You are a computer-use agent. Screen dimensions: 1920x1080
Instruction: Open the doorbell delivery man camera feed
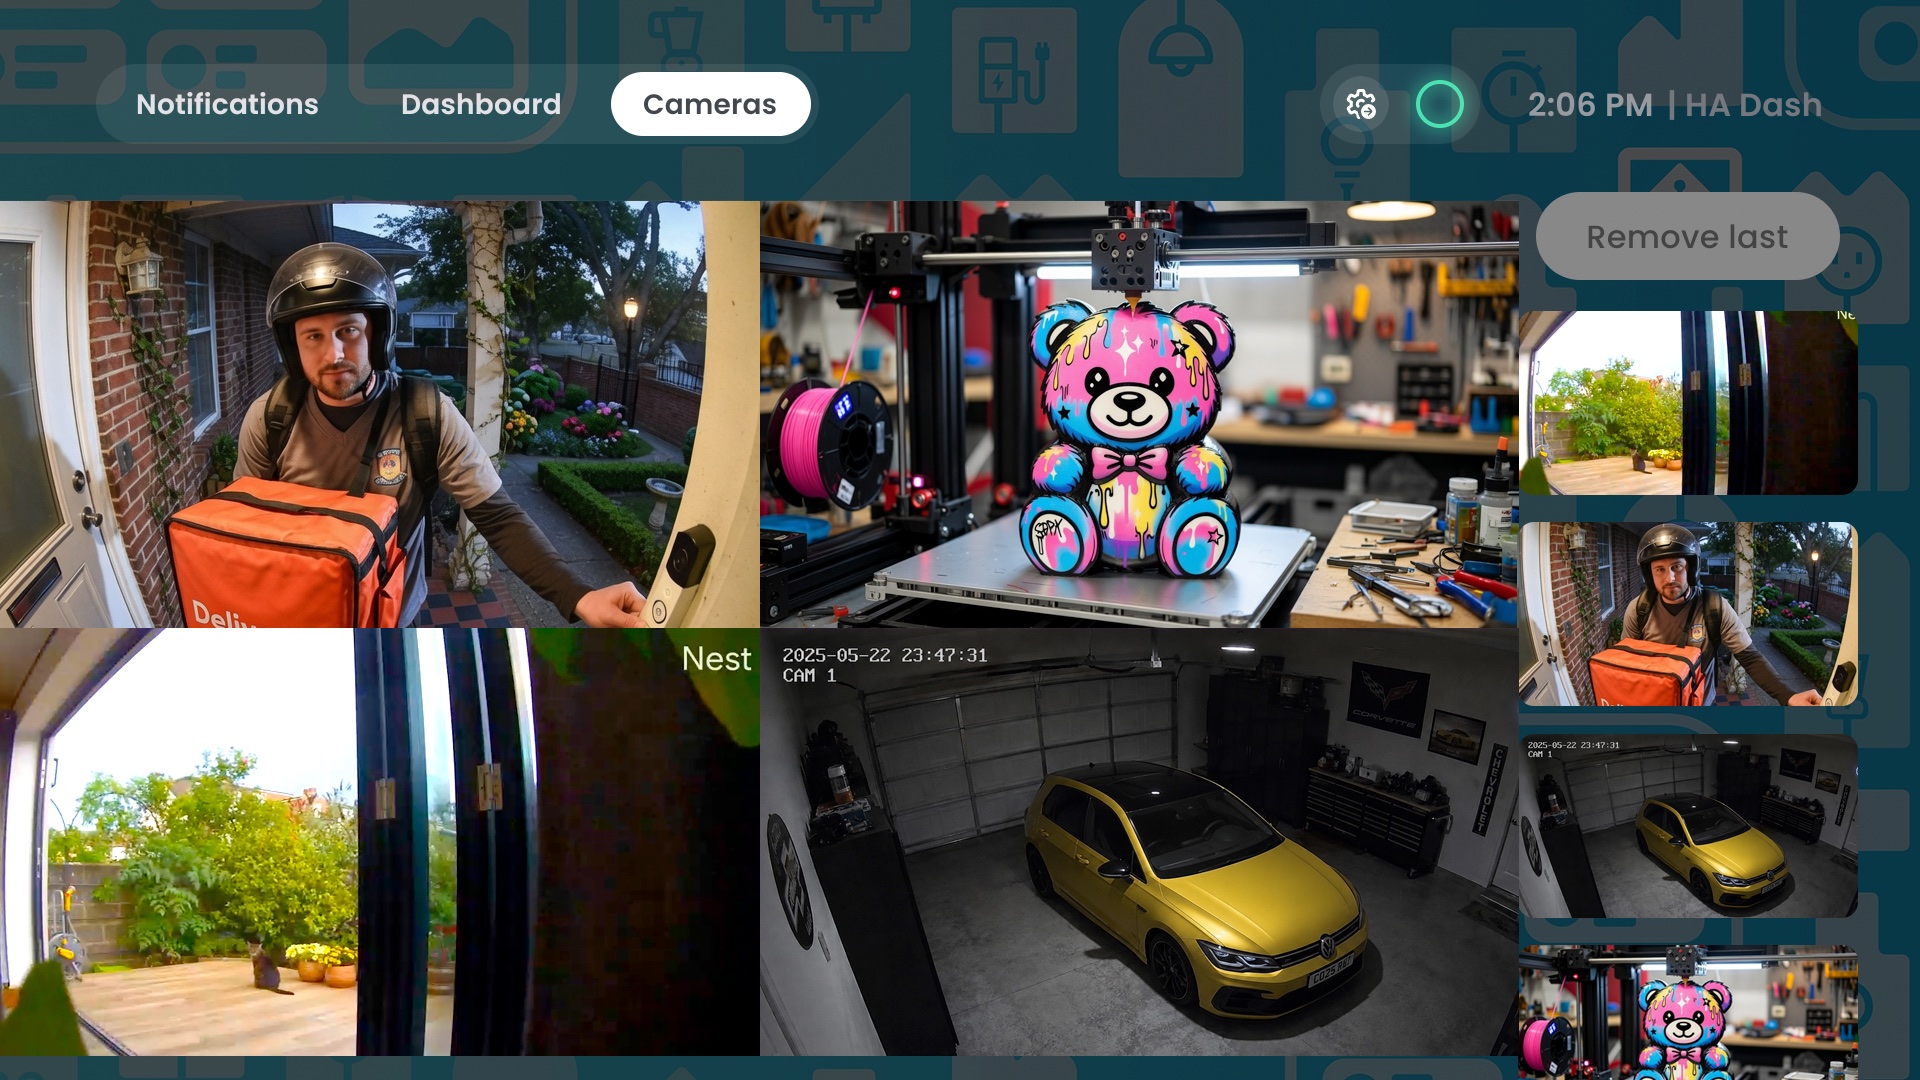coord(380,414)
